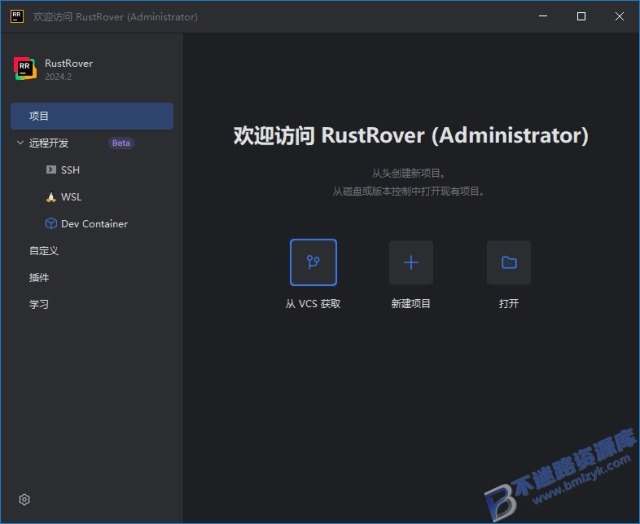Open the 插件 page

(x=39, y=278)
